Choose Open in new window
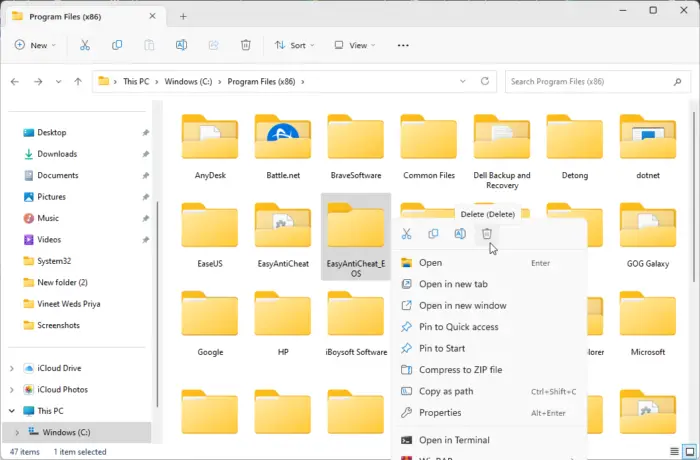This screenshot has height=460, width=700. pos(489,305)
